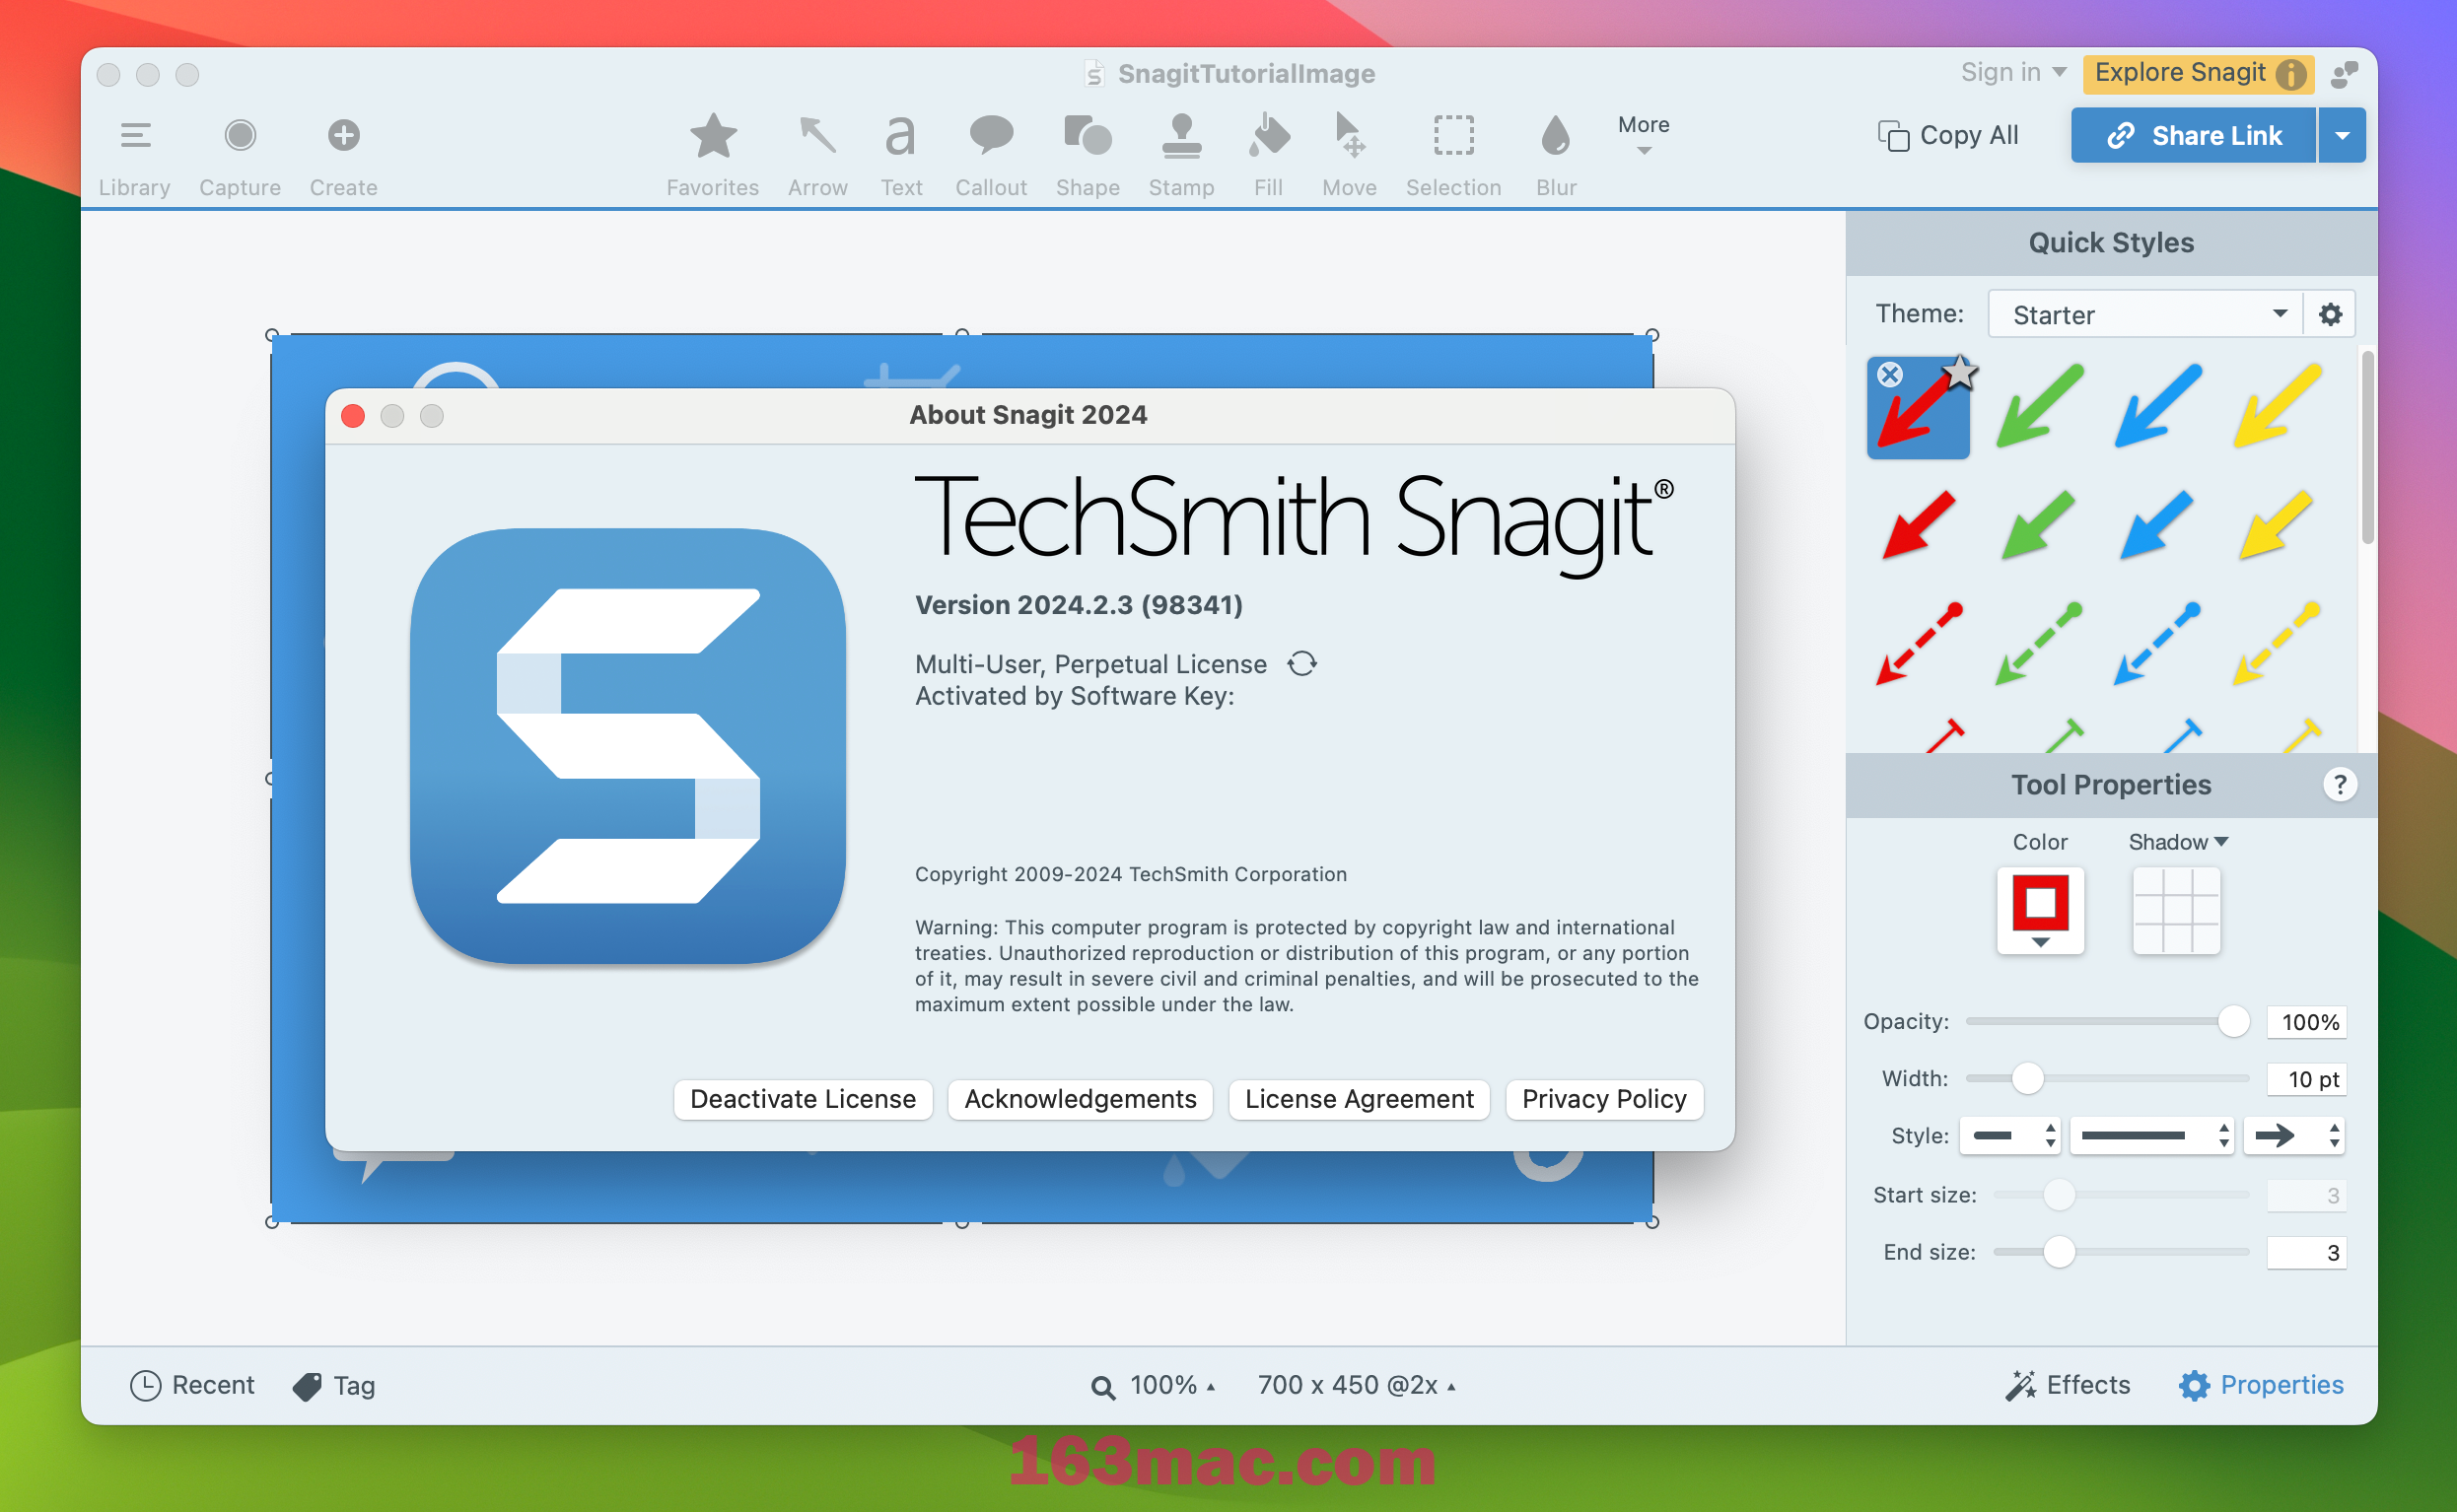Select the Move tool
The height and width of the screenshot is (1512, 2457).
(x=1349, y=155)
